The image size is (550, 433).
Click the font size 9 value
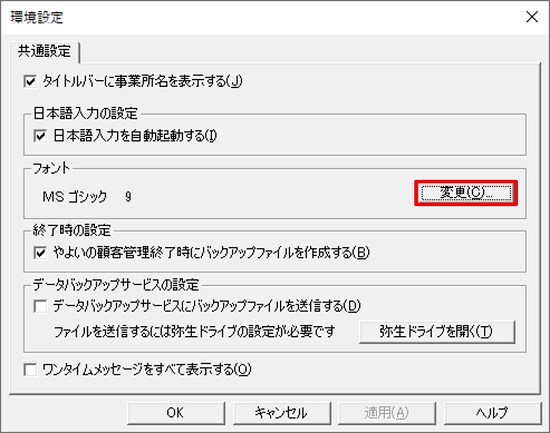(x=128, y=196)
